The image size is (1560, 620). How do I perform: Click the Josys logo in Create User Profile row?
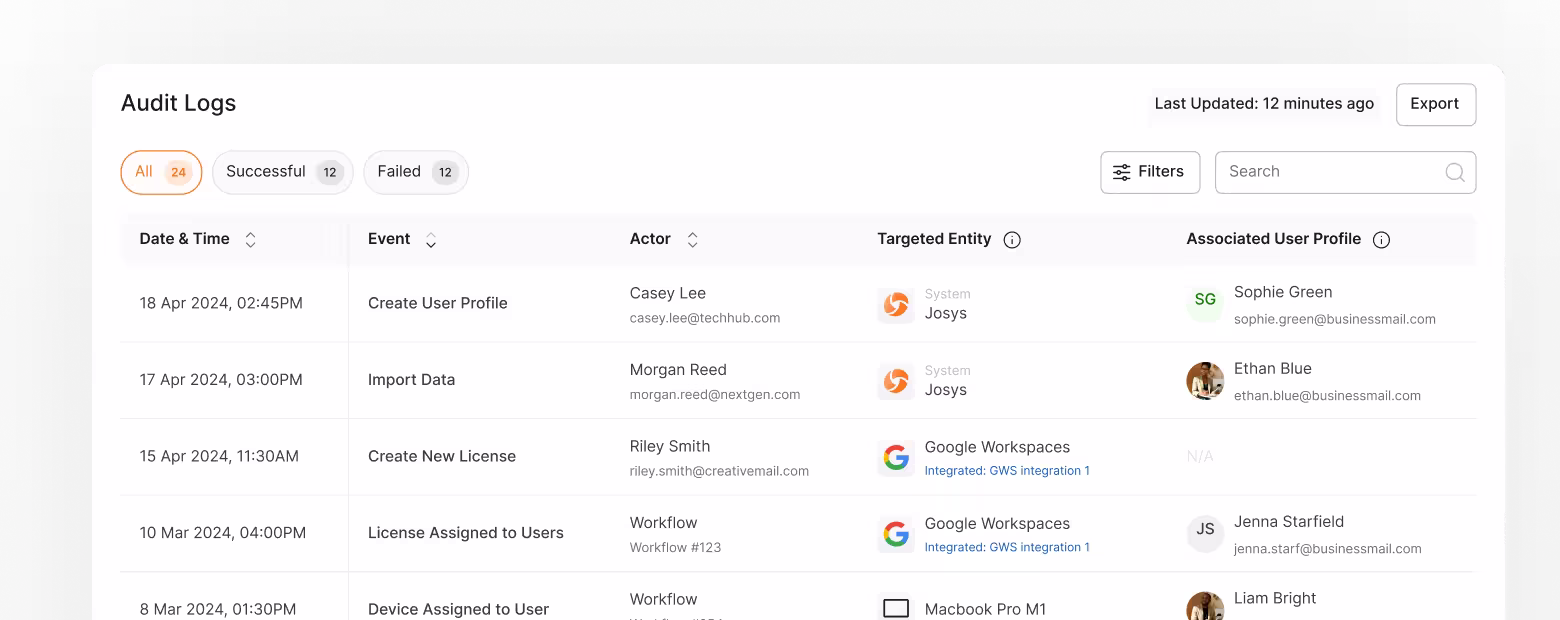[x=896, y=304]
